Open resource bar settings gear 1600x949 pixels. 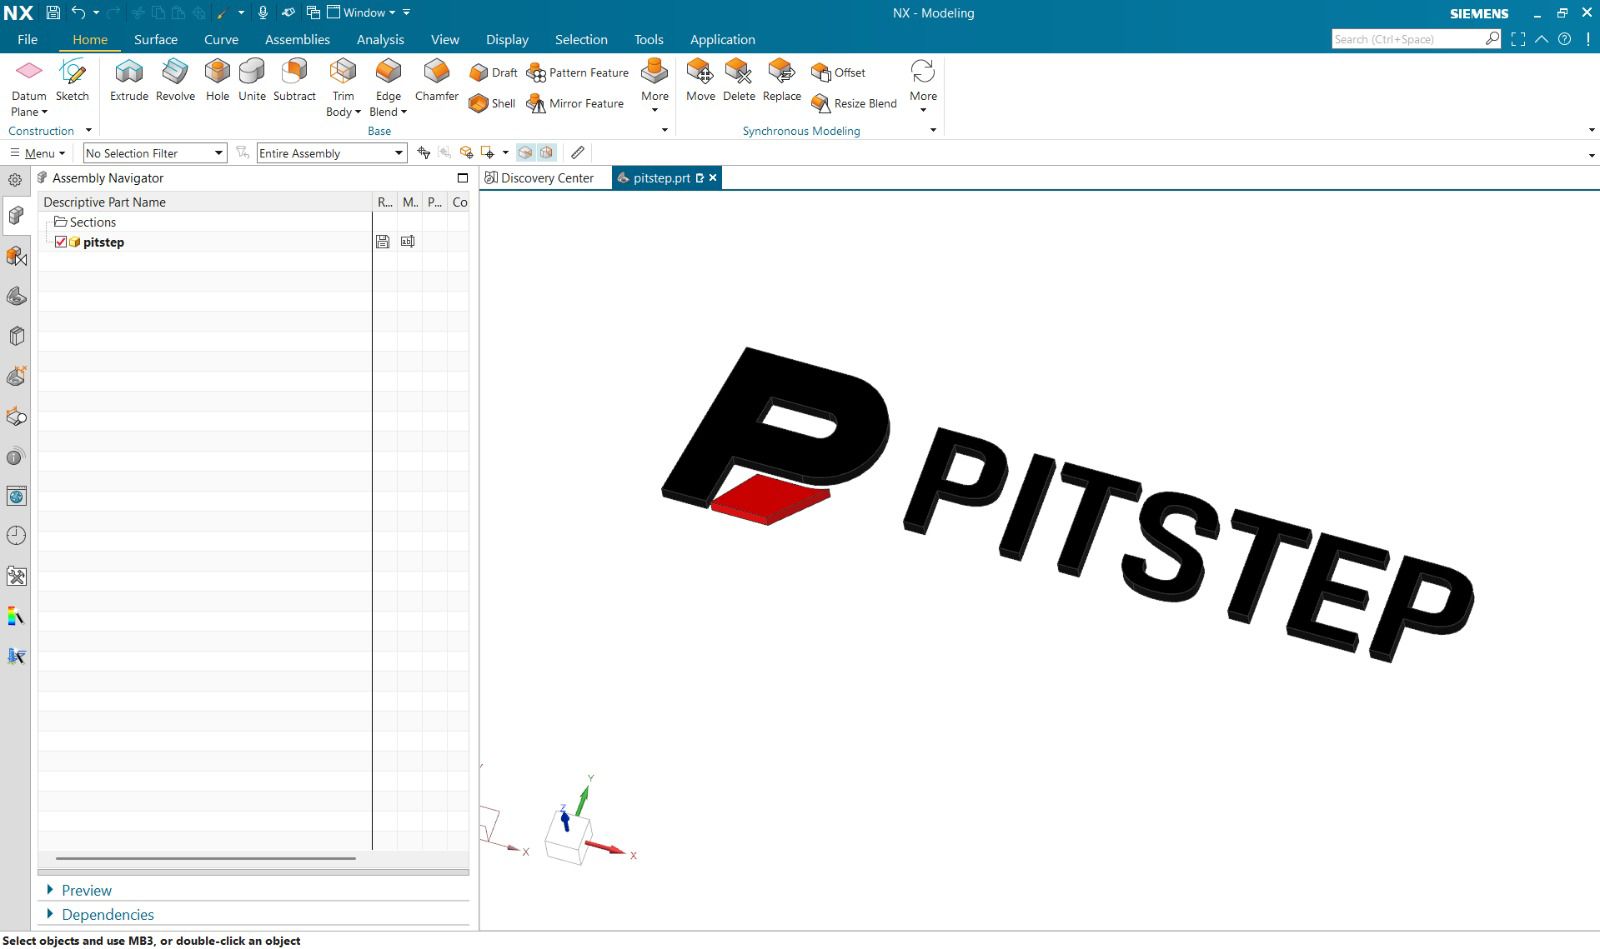click(15, 180)
